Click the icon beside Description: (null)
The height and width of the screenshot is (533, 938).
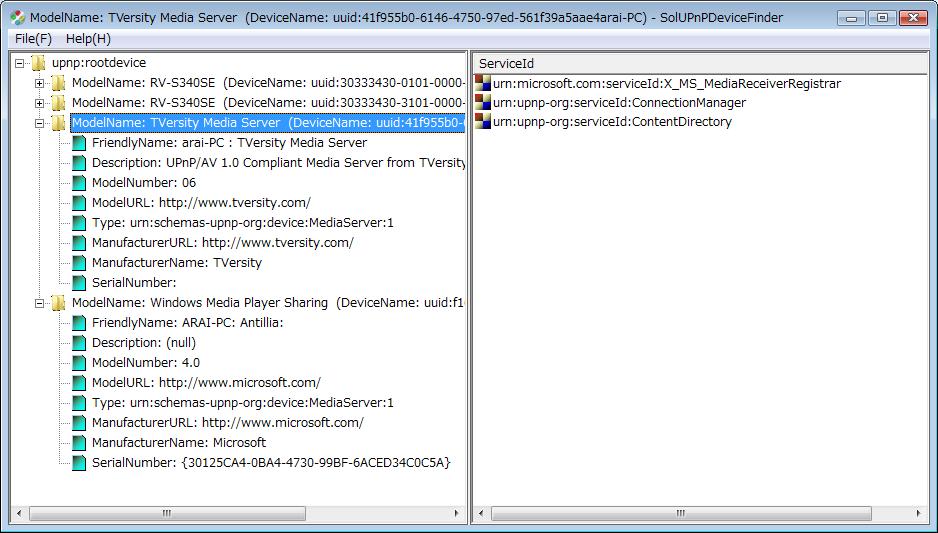(x=79, y=343)
